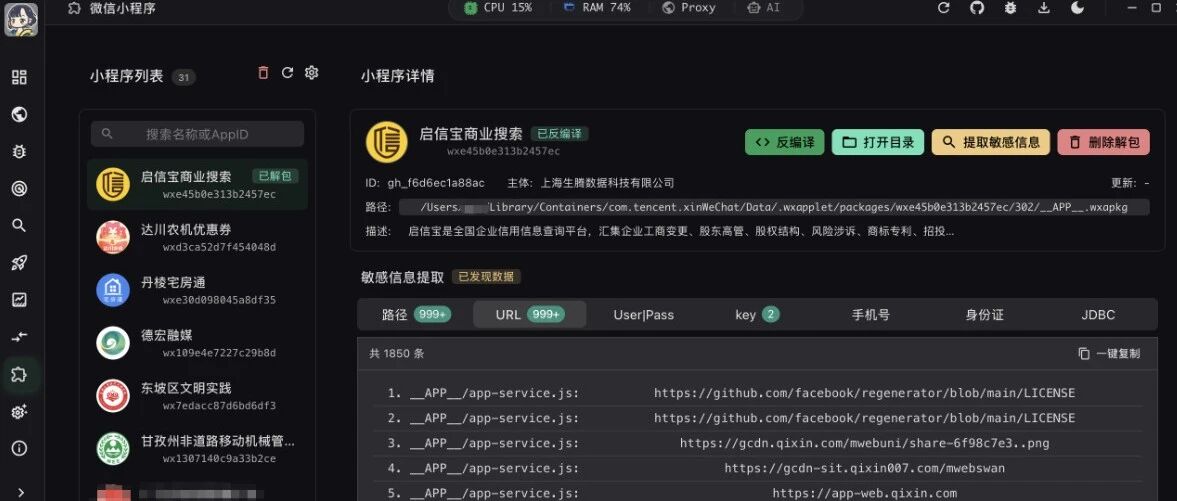This screenshot has width=1177, height=501.
Task: Select the puzzle piece plugin icon in sidebar
Action: pos(20,374)
